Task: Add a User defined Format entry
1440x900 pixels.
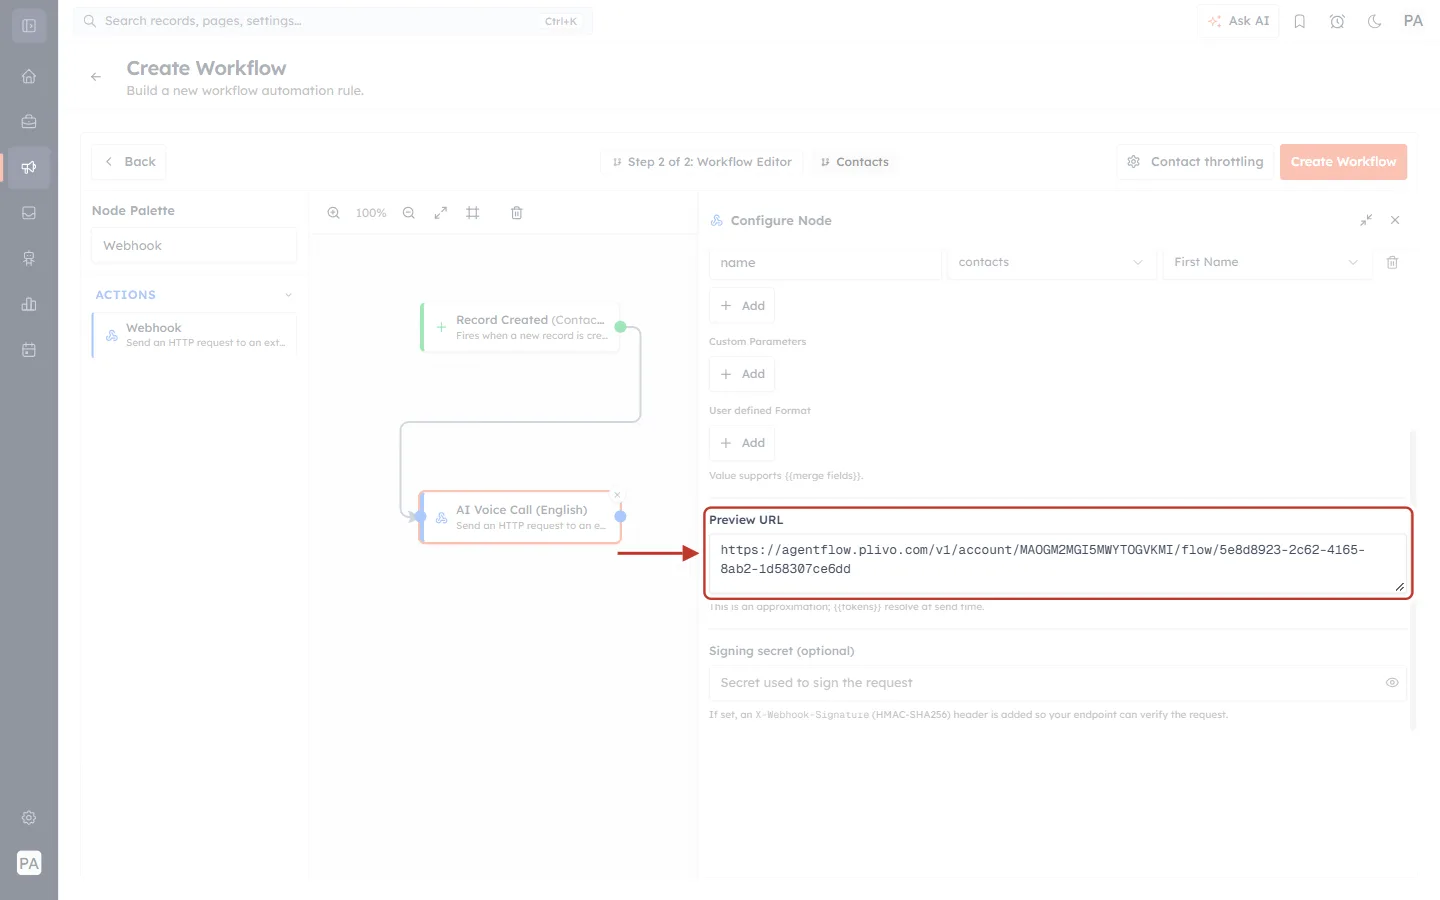Action: (742, 443)
